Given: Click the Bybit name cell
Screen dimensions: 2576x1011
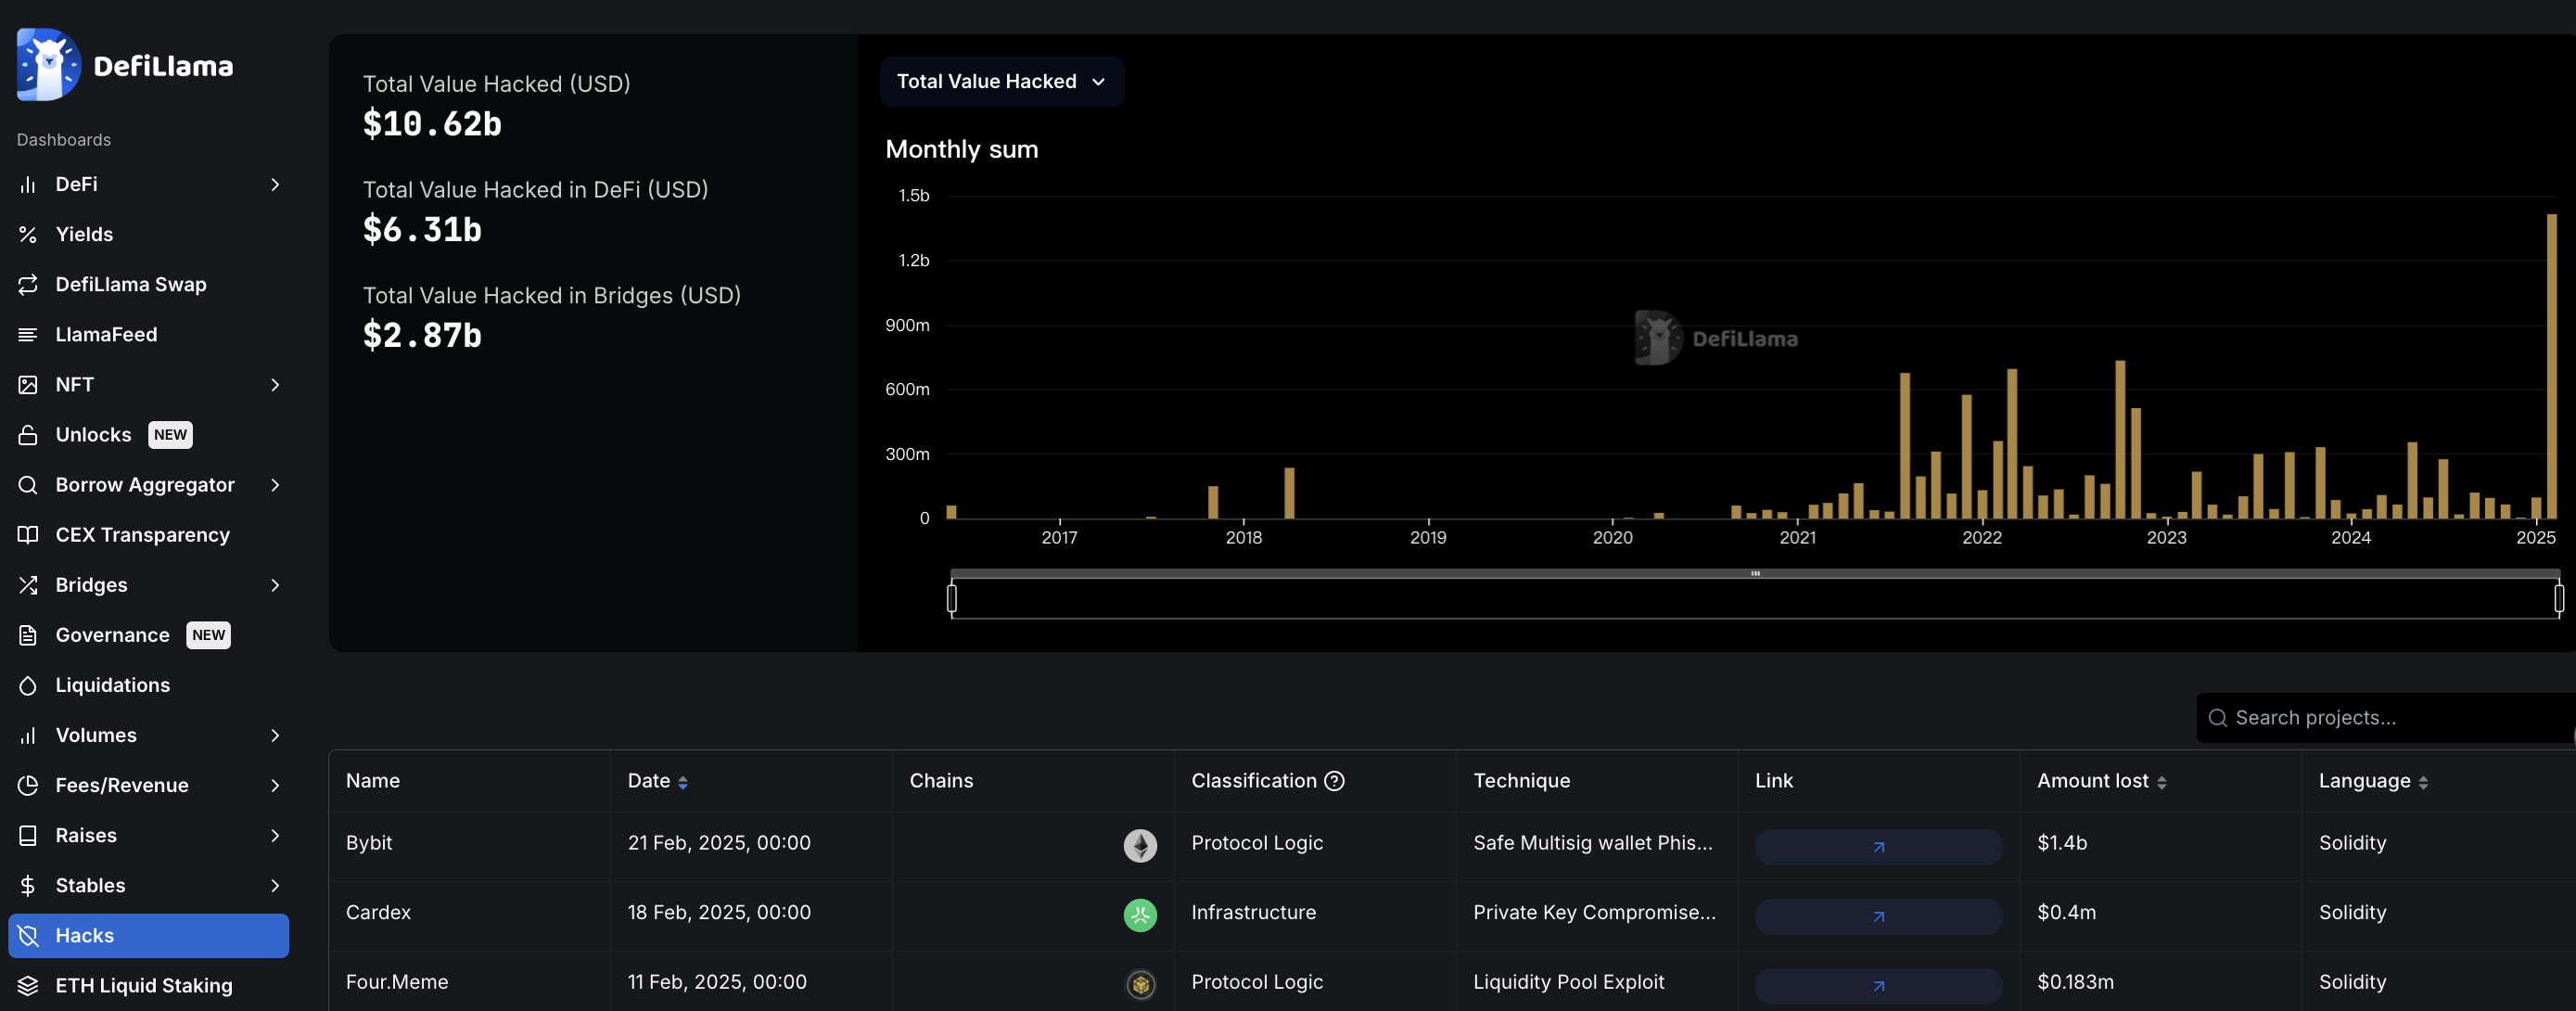Looking at the screenshot, I should click(x=369, y=843).
